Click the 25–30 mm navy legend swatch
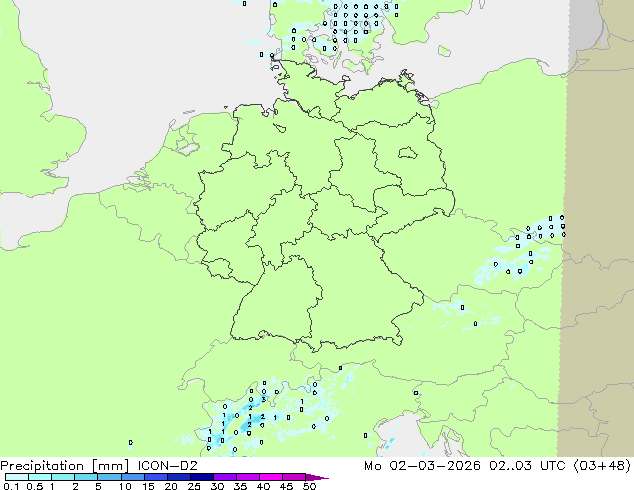 tap(201, 477)
